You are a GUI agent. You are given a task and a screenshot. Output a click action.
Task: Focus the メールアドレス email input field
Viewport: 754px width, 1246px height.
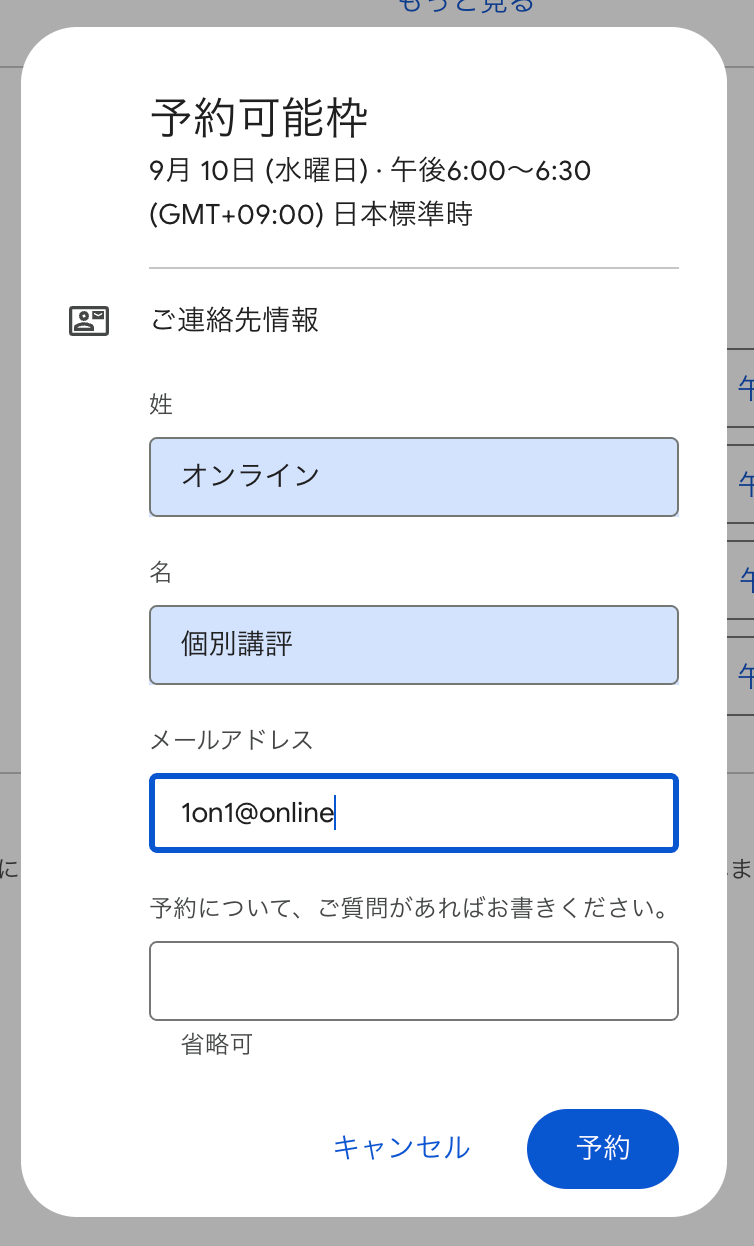pyautogui.click(x=413, y=812)
